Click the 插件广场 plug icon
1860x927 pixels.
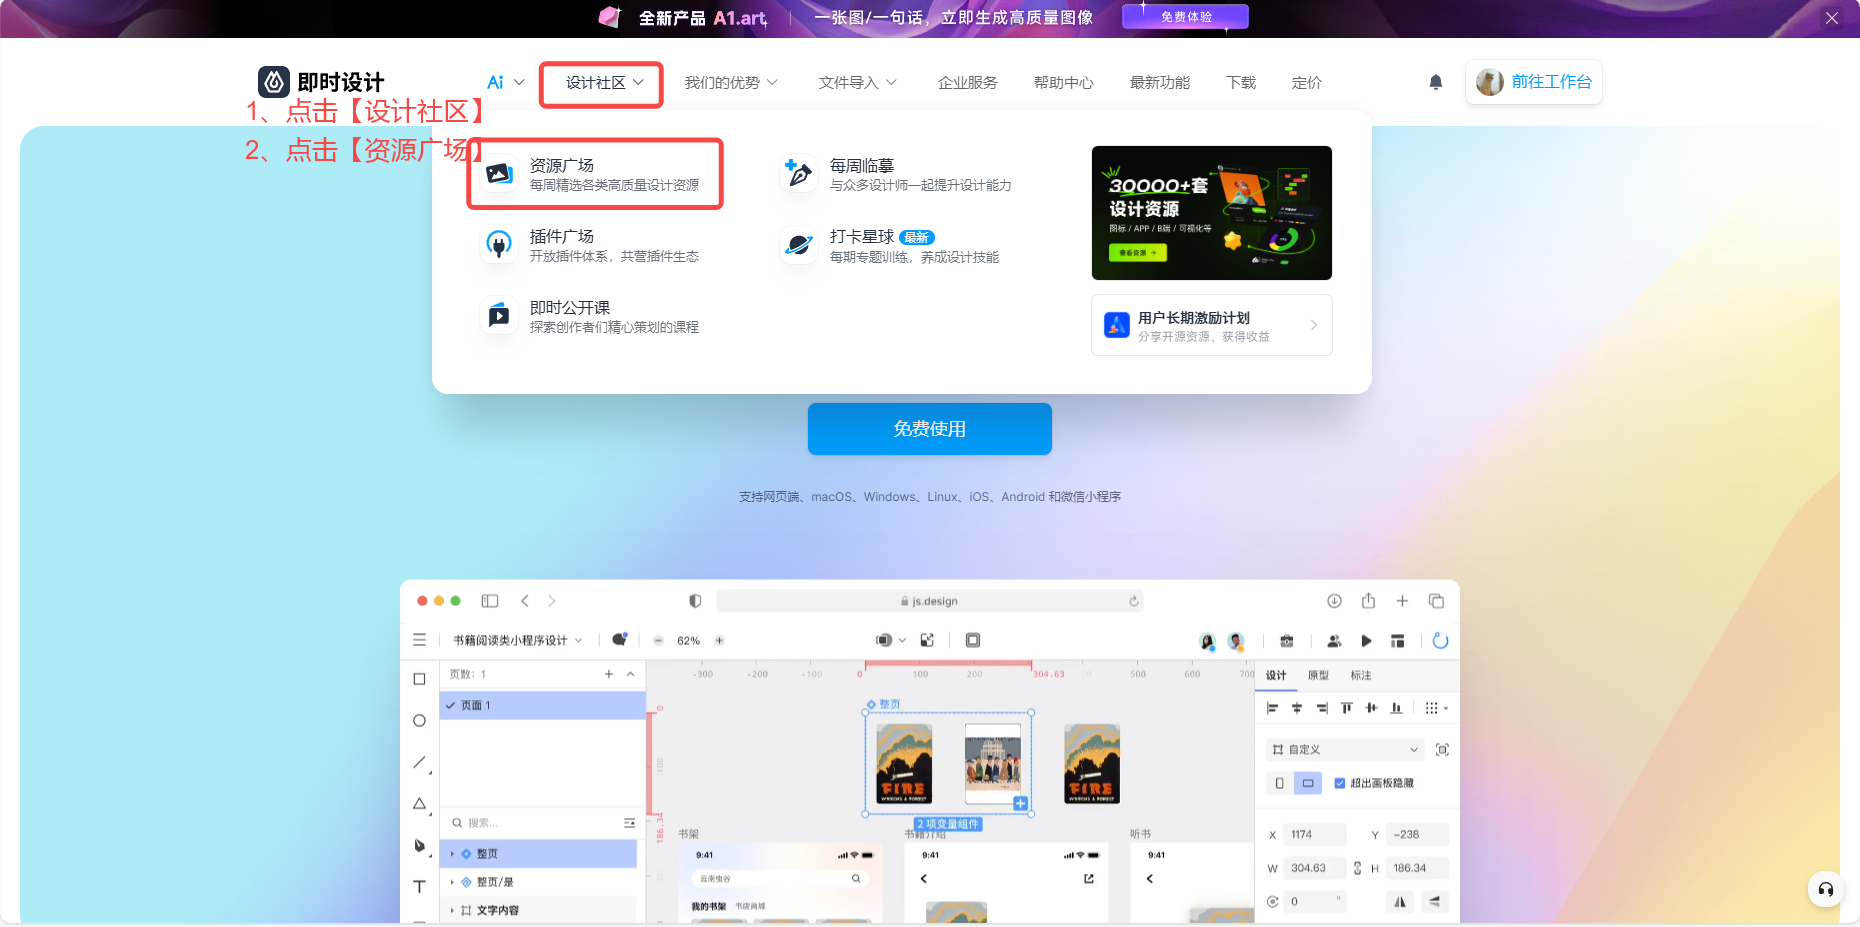tap(498, 245)
